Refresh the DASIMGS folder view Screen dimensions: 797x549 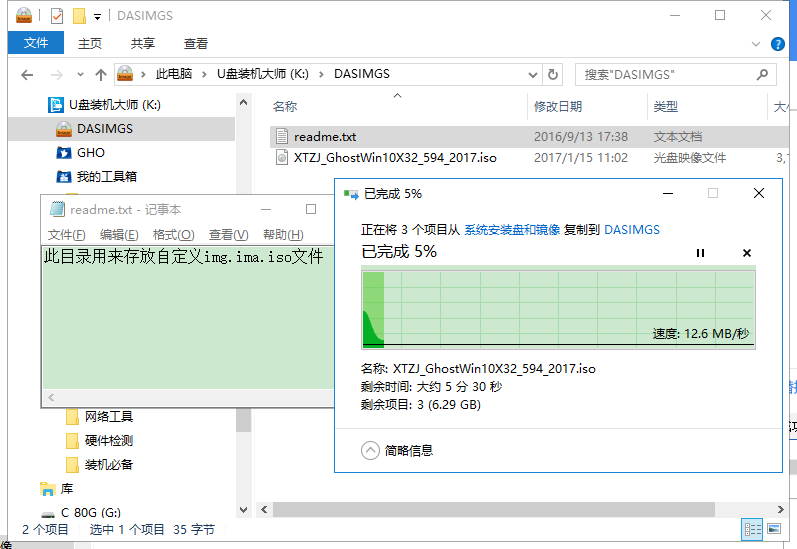pos(553,75)
